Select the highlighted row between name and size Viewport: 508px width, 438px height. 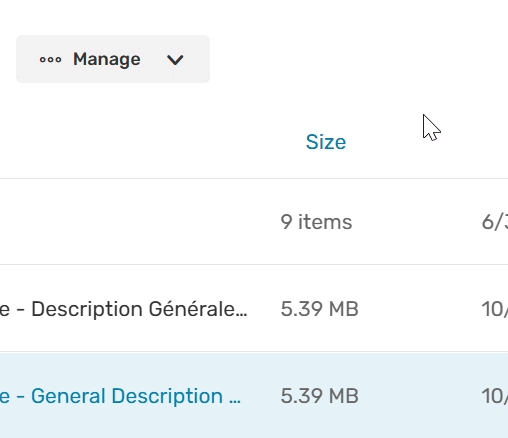pos(261,396)
